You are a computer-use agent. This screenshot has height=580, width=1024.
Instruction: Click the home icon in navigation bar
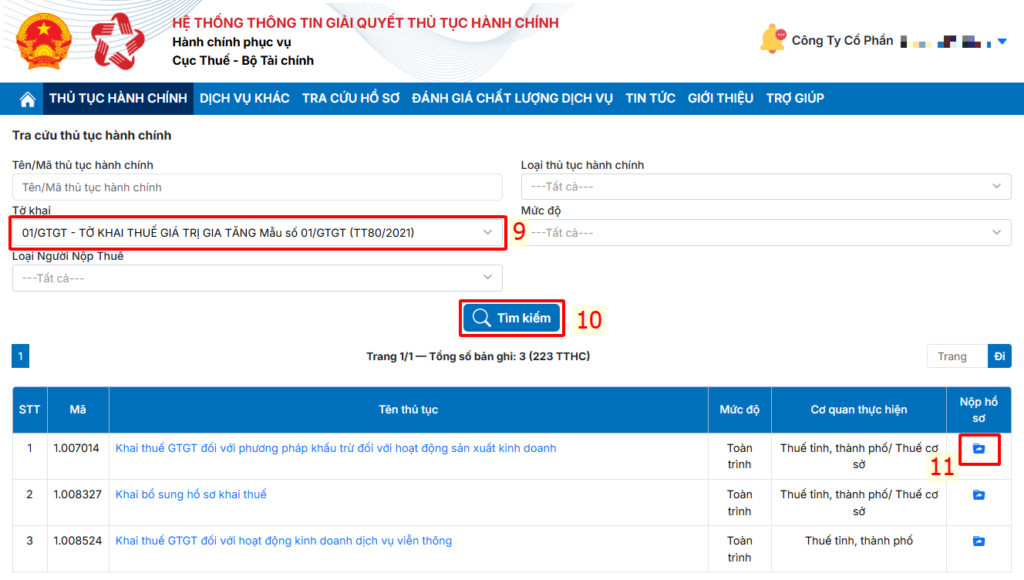point(28,99)
